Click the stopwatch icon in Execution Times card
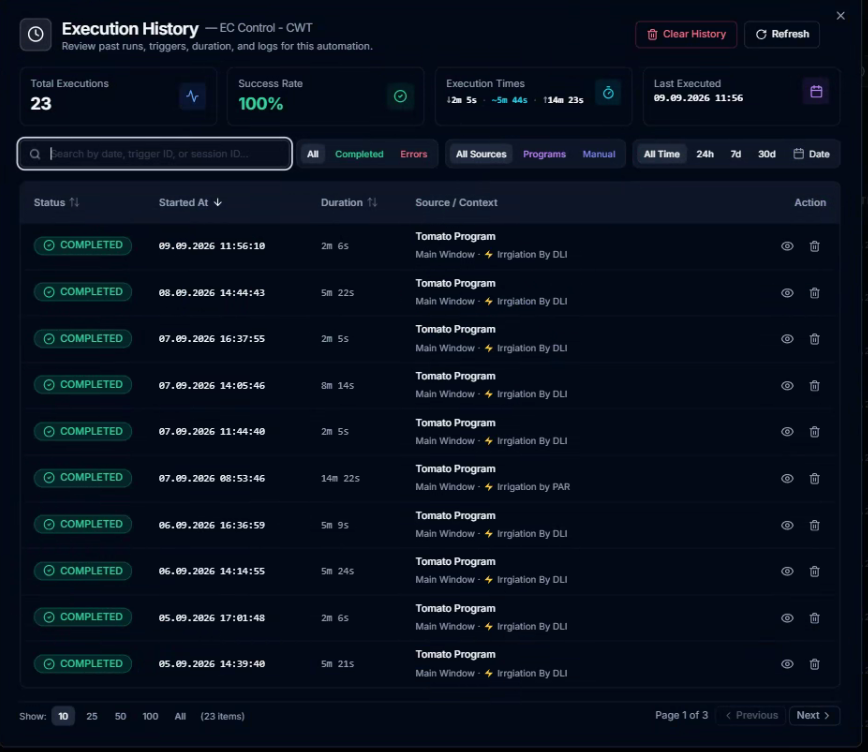 click(x=608, y=92)
